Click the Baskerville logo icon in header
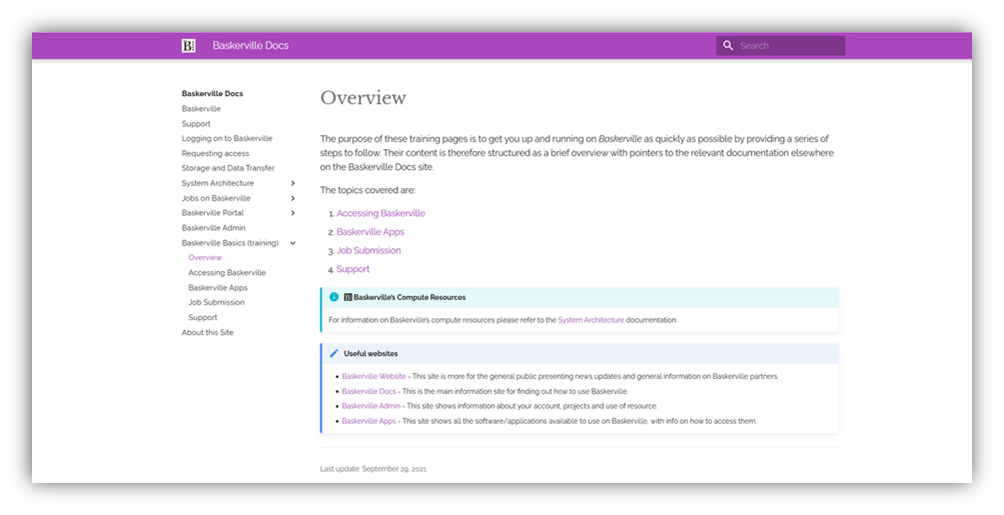The height and width of the screenshot is (515, 1004). (x=188, y=45)
